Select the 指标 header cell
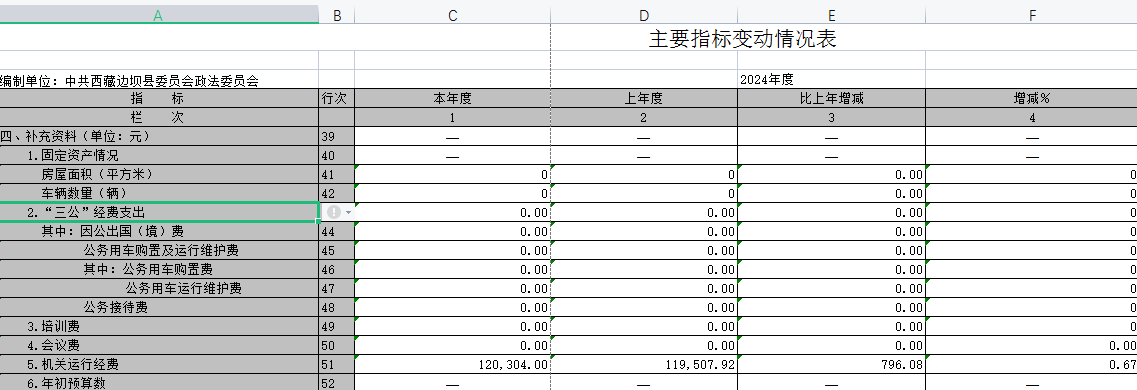 (159, 99)
